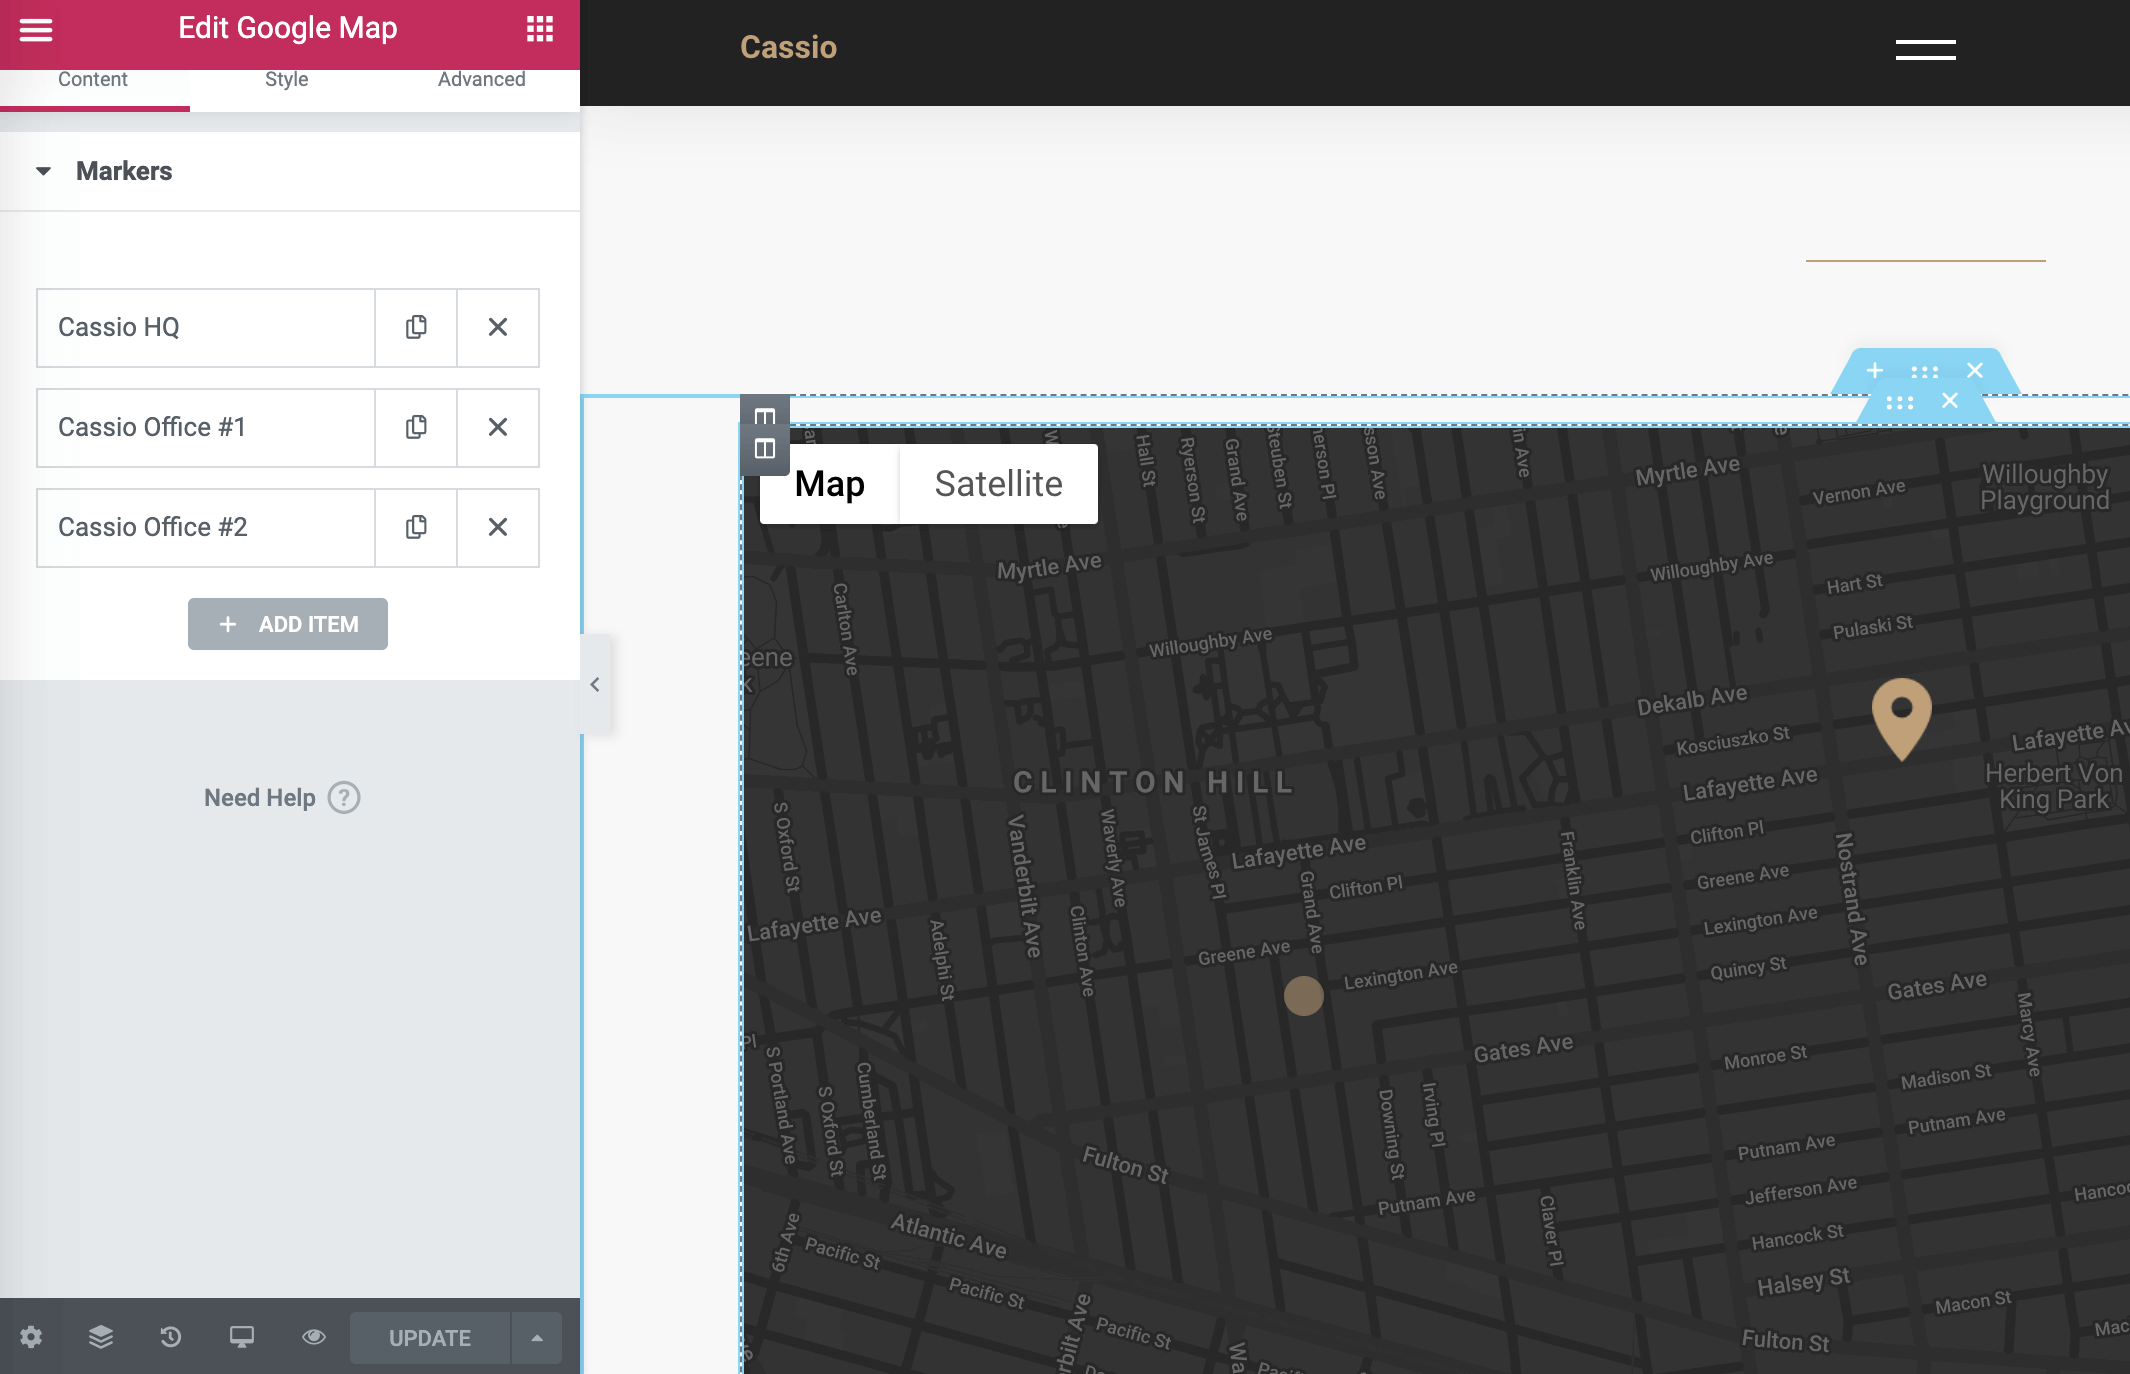Select the Map view type
The image size is (2130, 1374).
pos(829,484)
